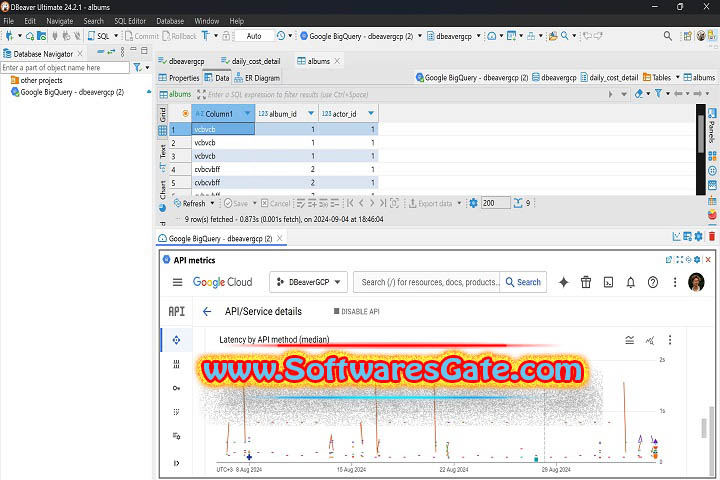Click the navigator filter funnel icon
This screenshot has height=480, width=720.
click(137, 68)
